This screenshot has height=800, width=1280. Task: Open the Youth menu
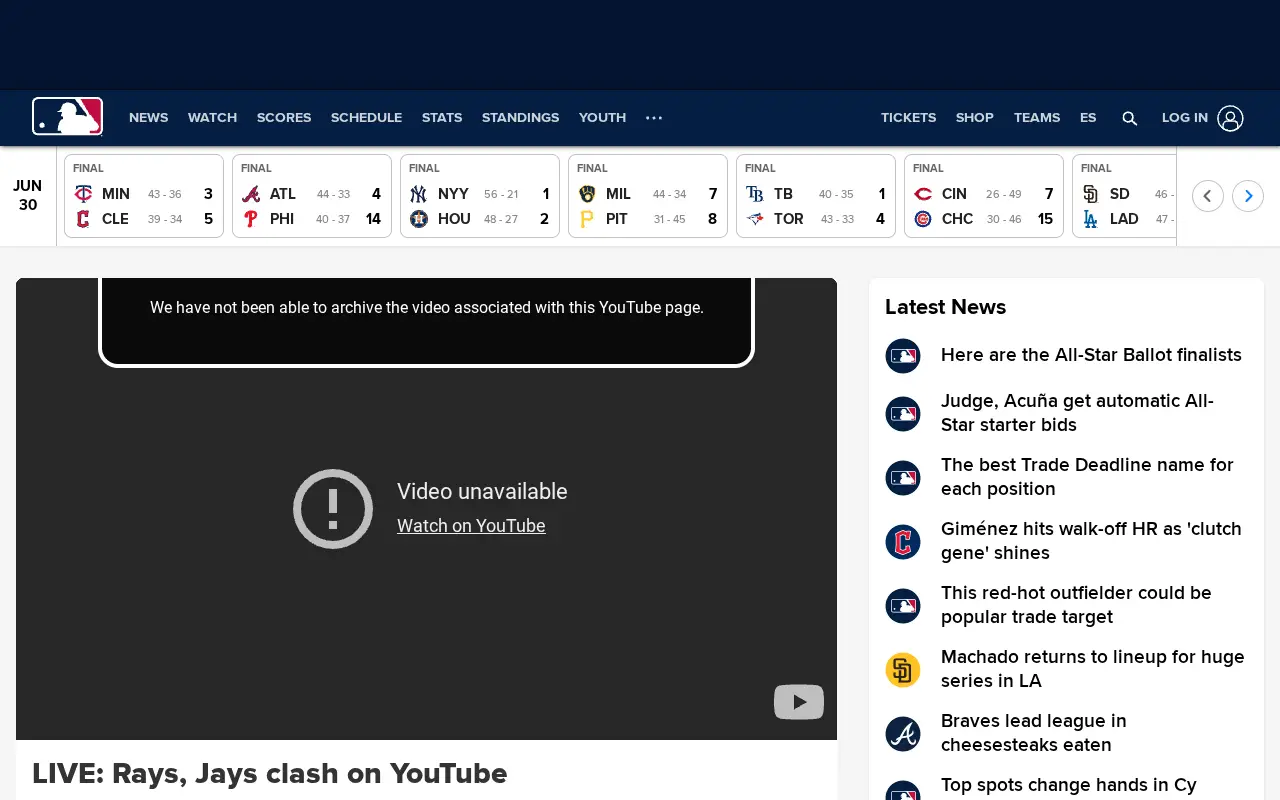(602, 118)
